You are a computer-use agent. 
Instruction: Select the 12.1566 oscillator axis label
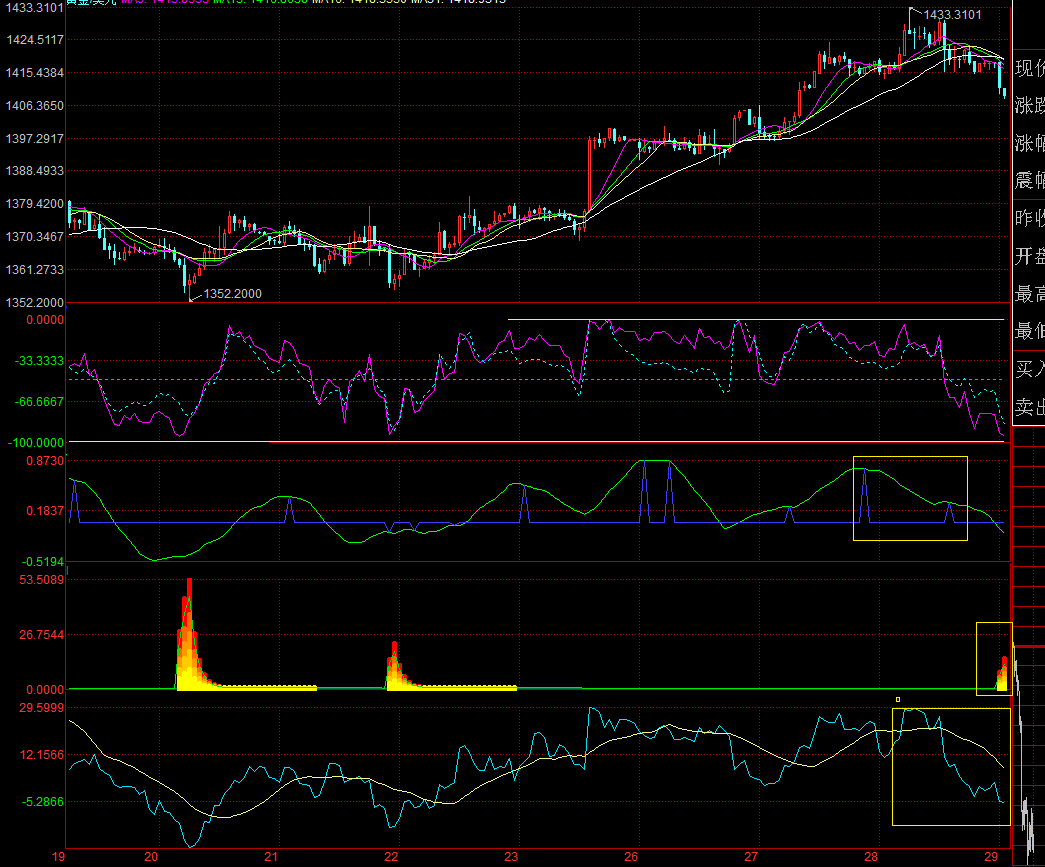point(42,755)
